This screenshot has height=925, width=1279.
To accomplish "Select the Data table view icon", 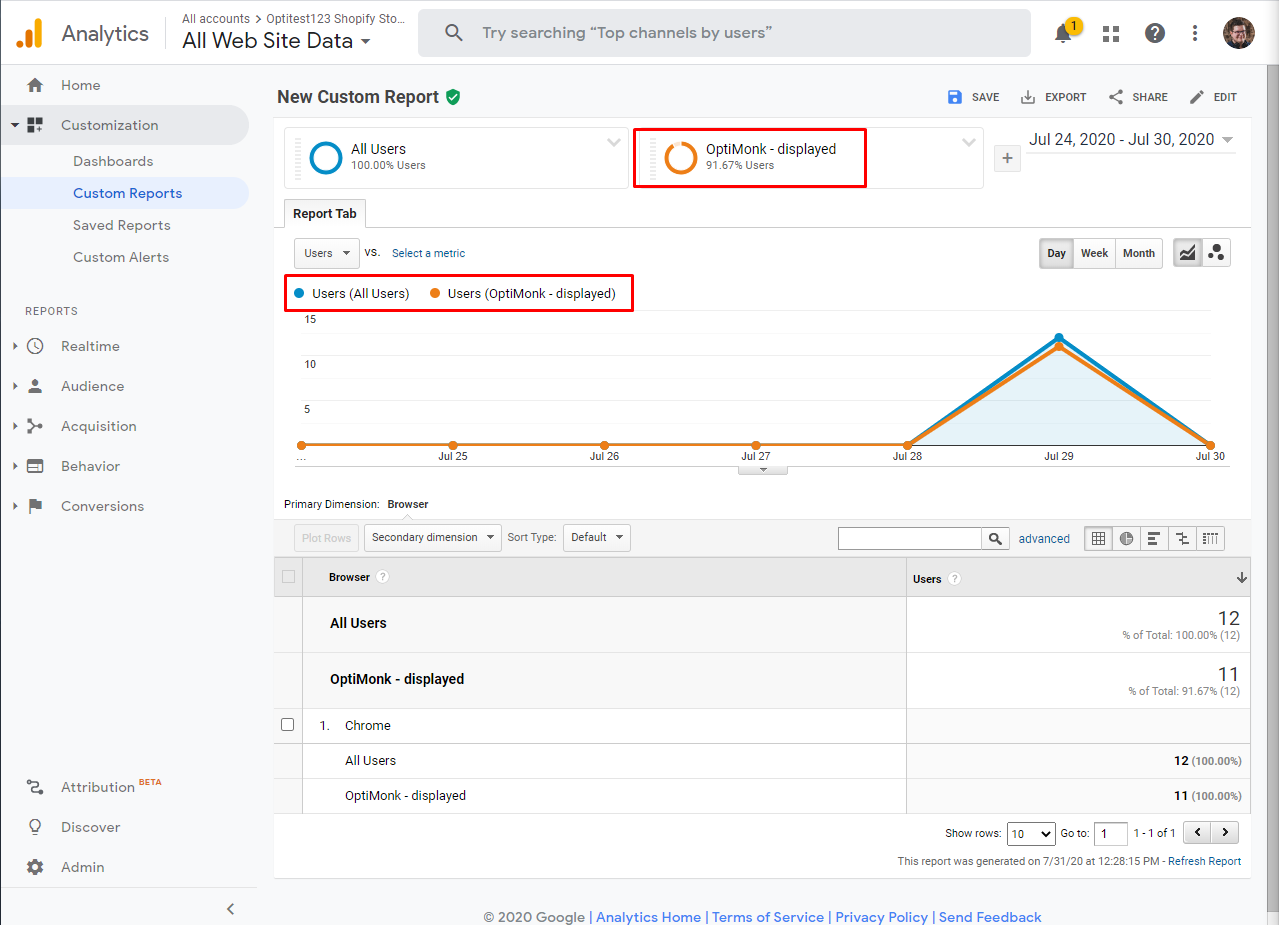I will pyautogui.click(x=1098, y=538).
